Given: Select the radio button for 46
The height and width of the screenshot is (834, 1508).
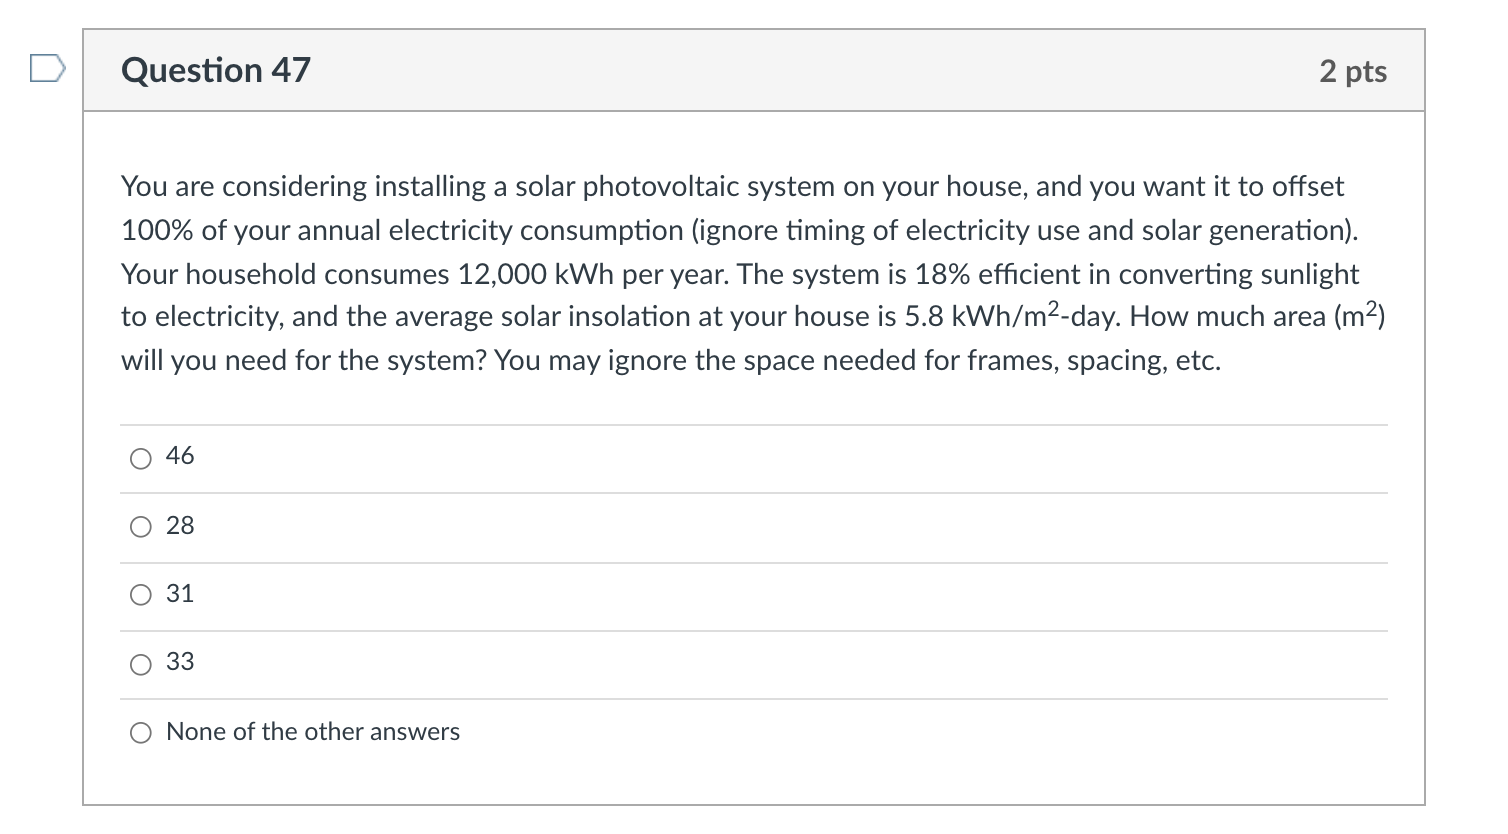Looking at the screenshot, I should click(x=141, y=459).
